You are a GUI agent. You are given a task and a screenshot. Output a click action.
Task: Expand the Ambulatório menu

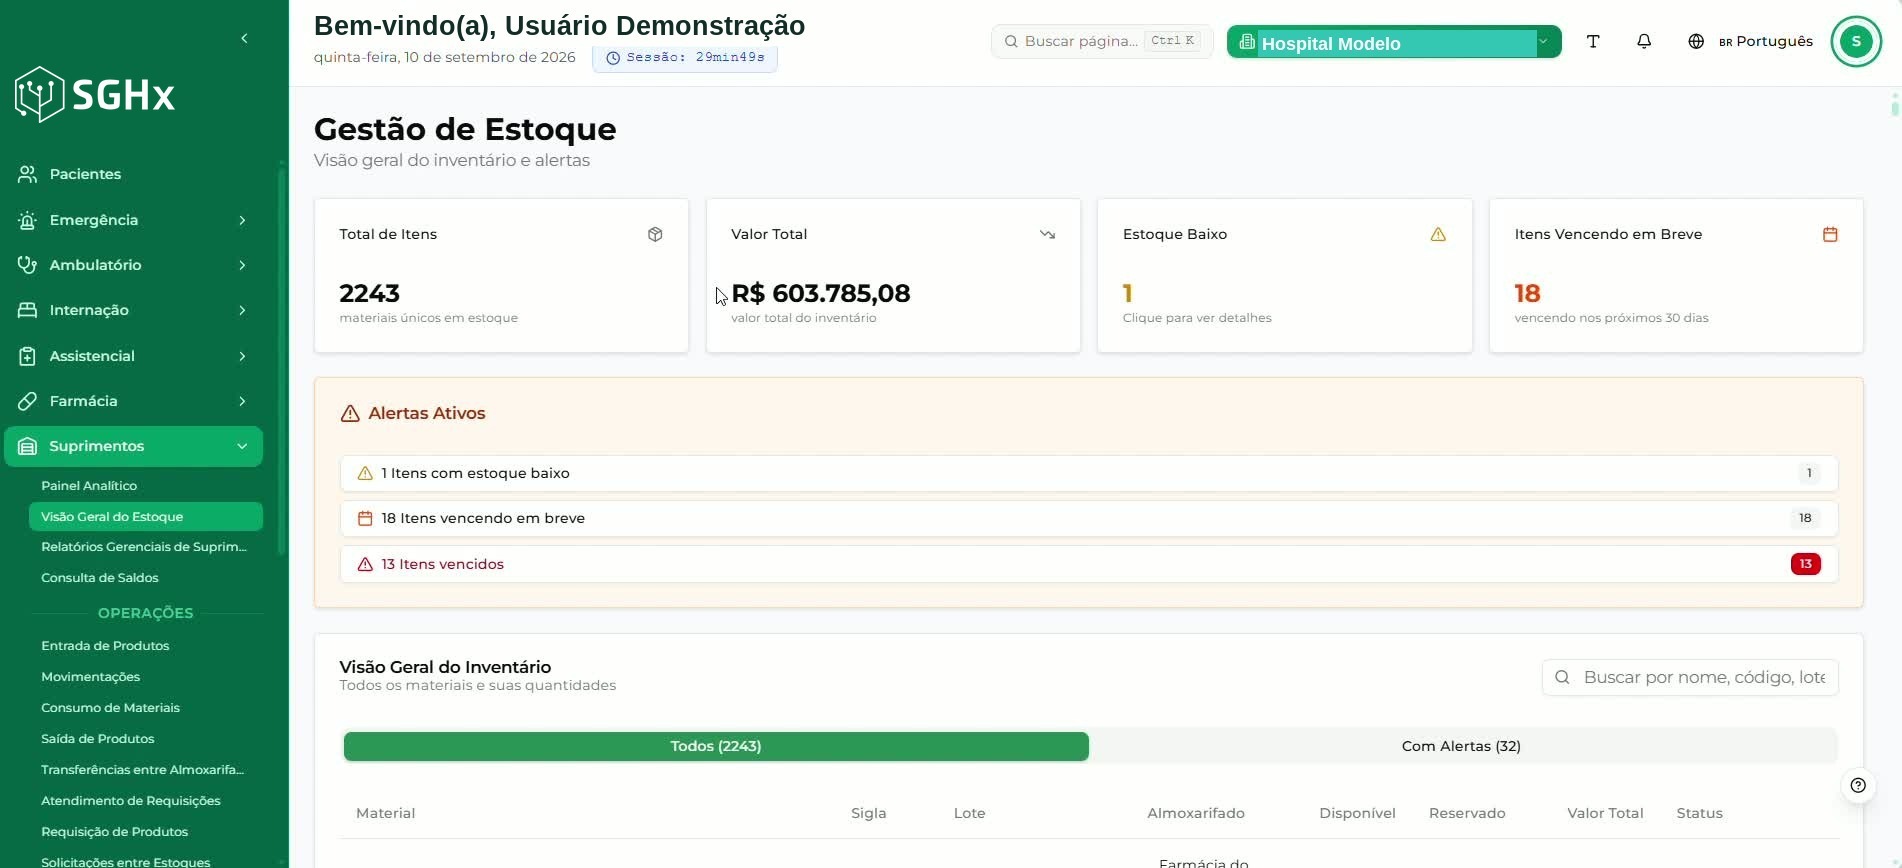pos(242,265)
